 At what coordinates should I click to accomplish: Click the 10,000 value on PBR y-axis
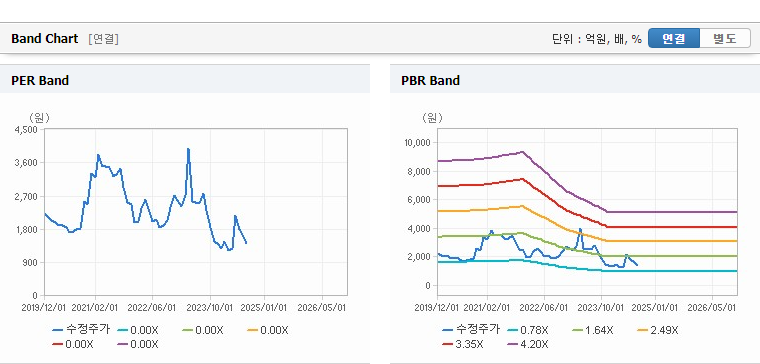click(x=417, y=142)
